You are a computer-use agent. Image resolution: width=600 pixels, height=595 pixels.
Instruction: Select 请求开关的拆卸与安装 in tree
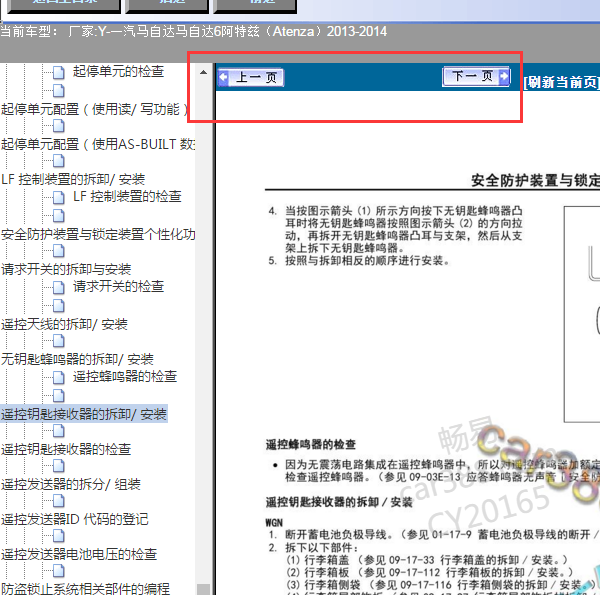(x=66, y=269)
